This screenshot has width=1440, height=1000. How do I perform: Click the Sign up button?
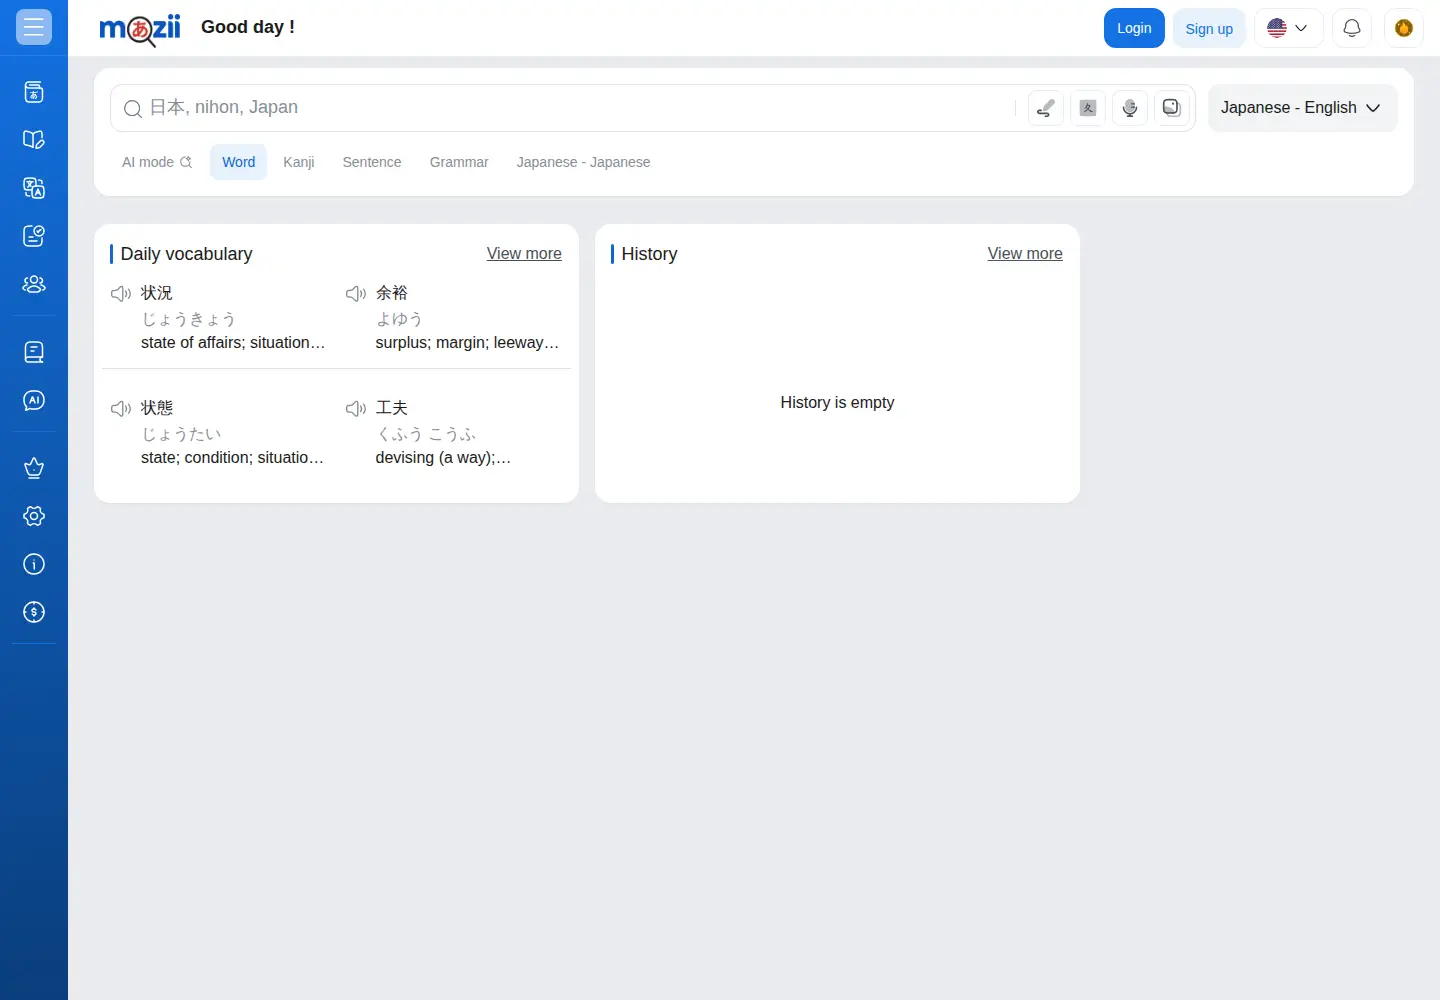tap(1209, 28)
